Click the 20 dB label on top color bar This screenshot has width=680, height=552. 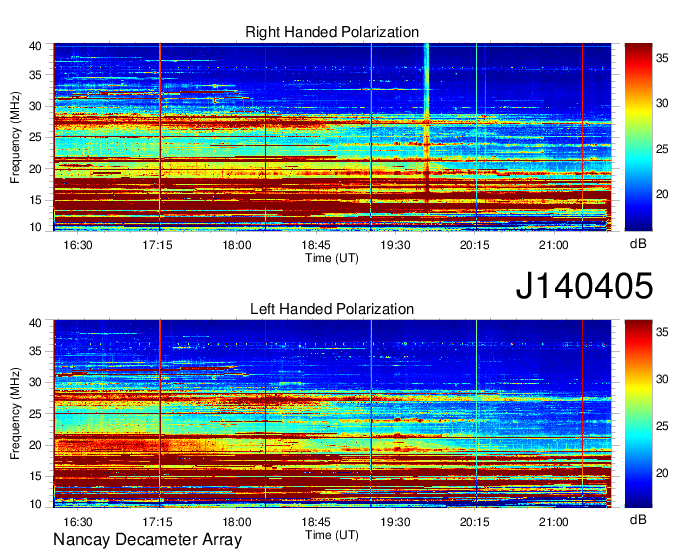662,194
